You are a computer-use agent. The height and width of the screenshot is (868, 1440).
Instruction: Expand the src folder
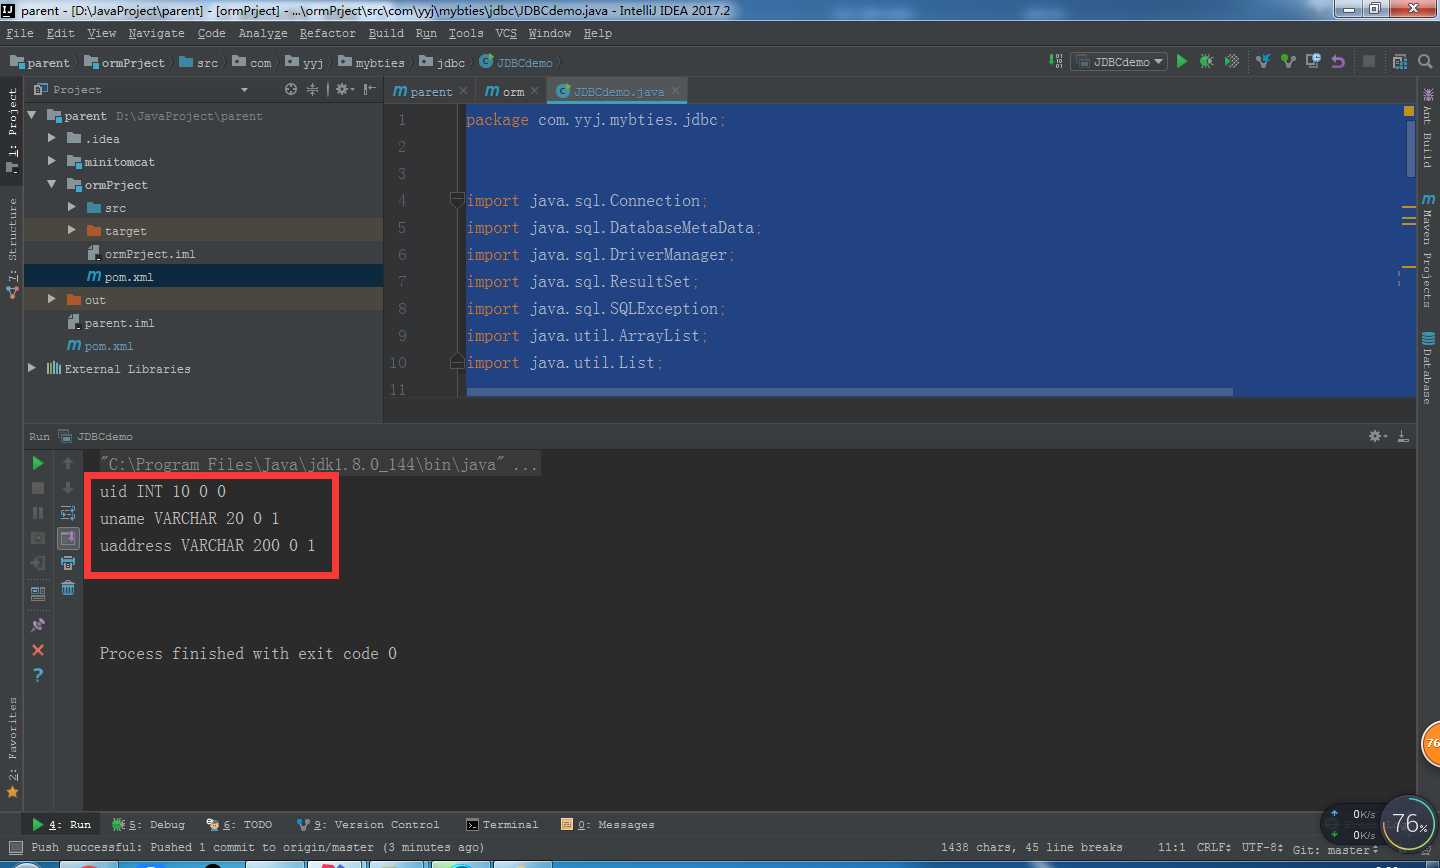(72, 208)
